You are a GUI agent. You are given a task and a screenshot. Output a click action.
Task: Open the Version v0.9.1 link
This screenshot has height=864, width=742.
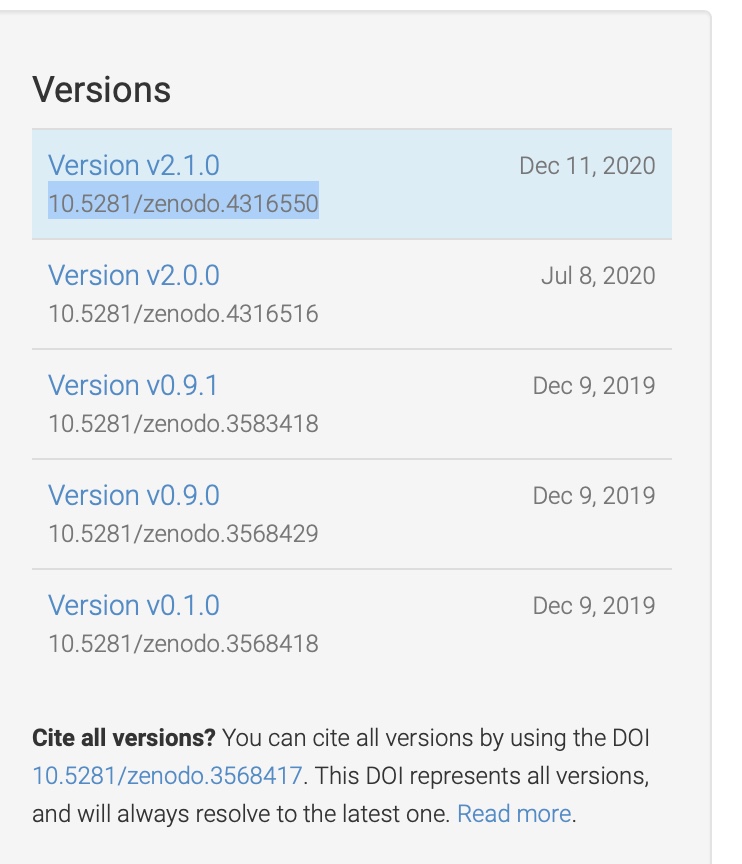click(x=133, y=385)
